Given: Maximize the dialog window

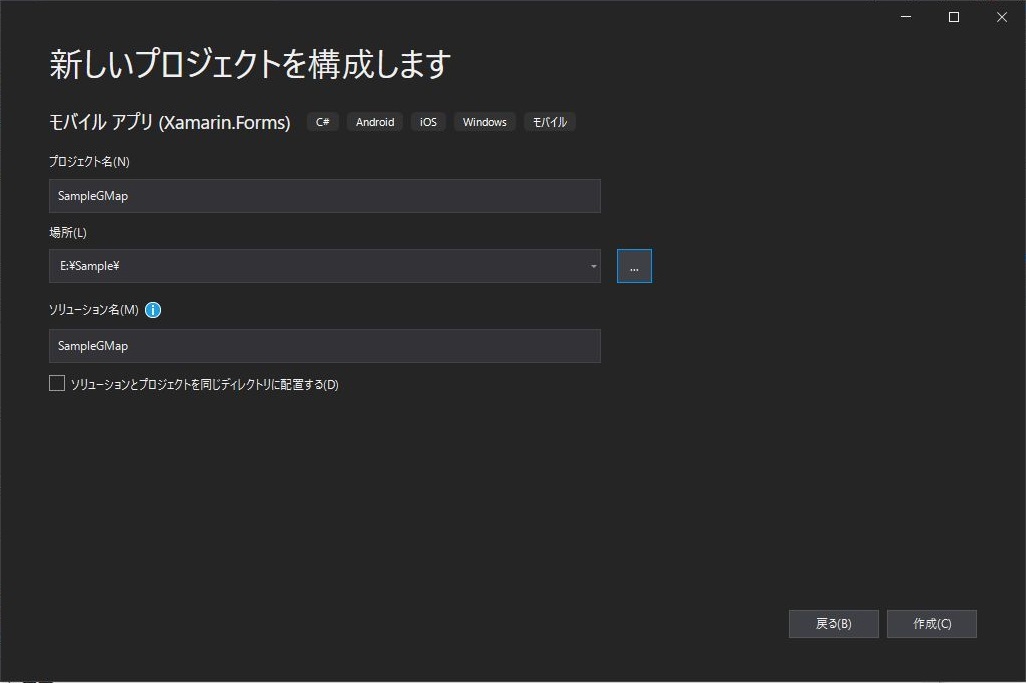Looking at the screenshot, I should coord(953,16).
